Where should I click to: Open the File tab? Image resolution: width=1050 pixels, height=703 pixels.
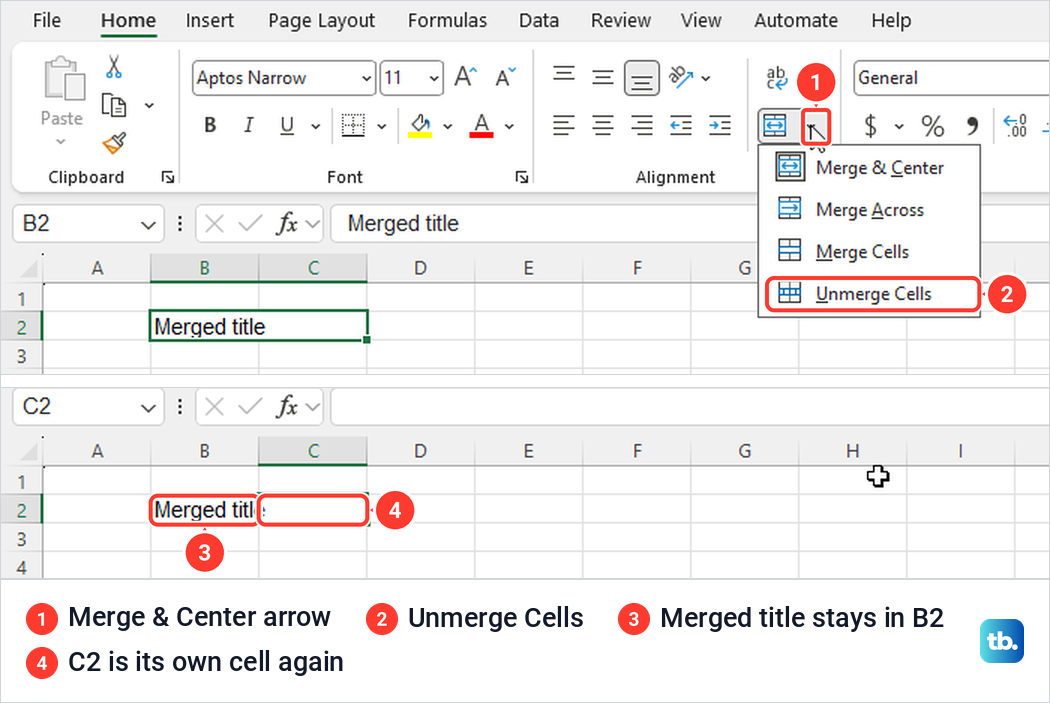coord(47,20)
